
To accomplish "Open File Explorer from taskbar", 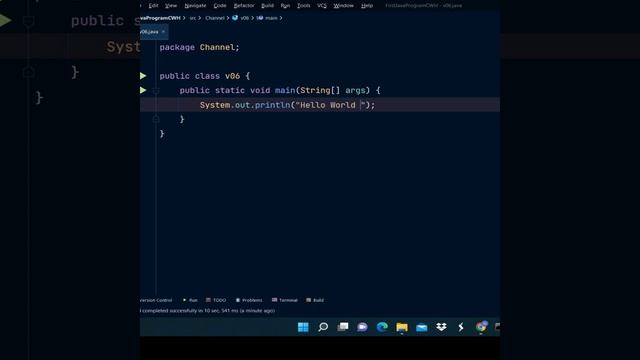I will click(x=402, y=327).
